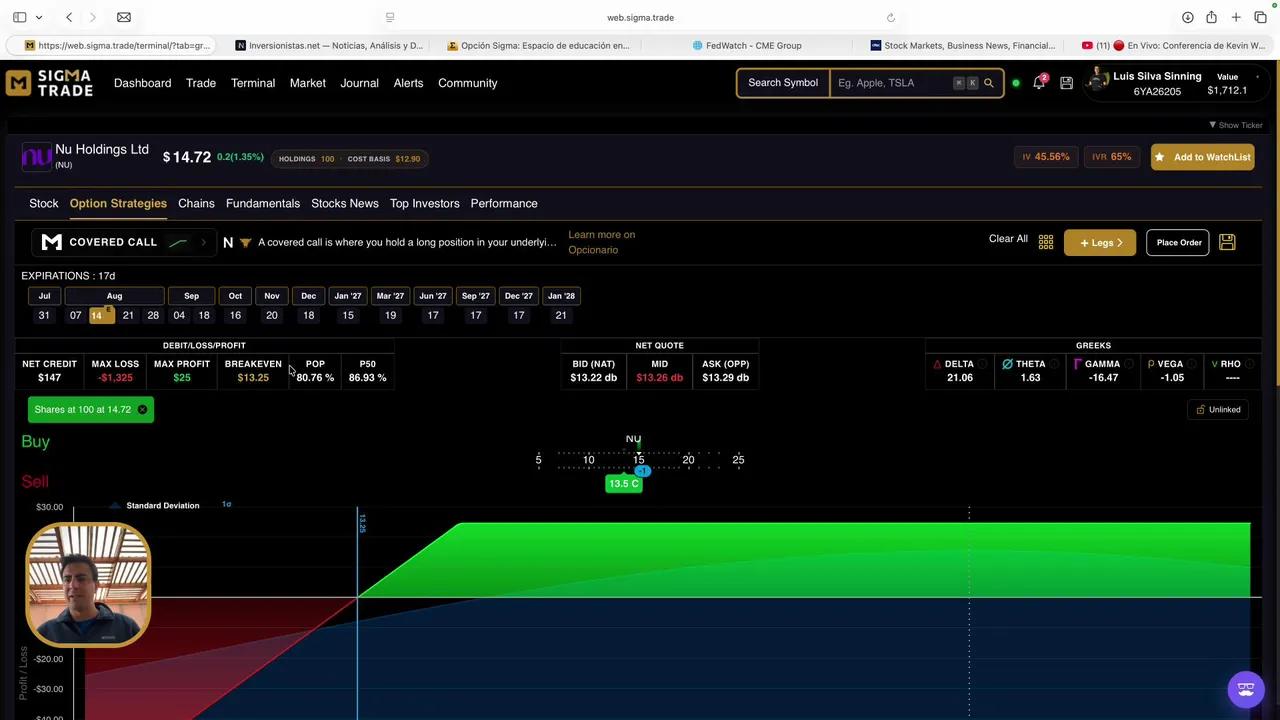Viewport: 1280px width, 720px height.
Task: Follow the Learn more on Opcionario link
Action: tap(602, 242)
